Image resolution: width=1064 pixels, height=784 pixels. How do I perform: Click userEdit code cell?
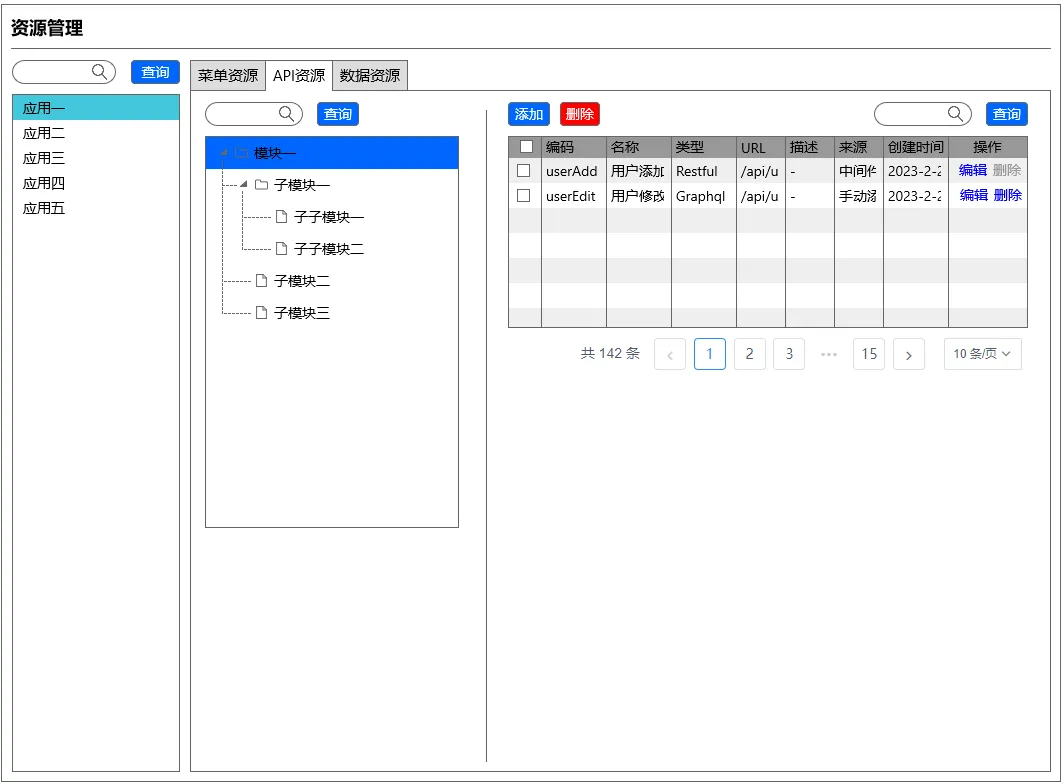point(574,196)
